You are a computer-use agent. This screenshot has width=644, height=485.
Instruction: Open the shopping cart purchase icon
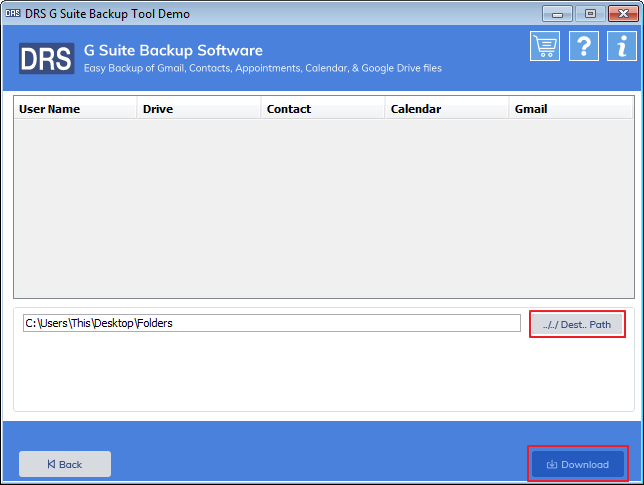tap(545, 46)
